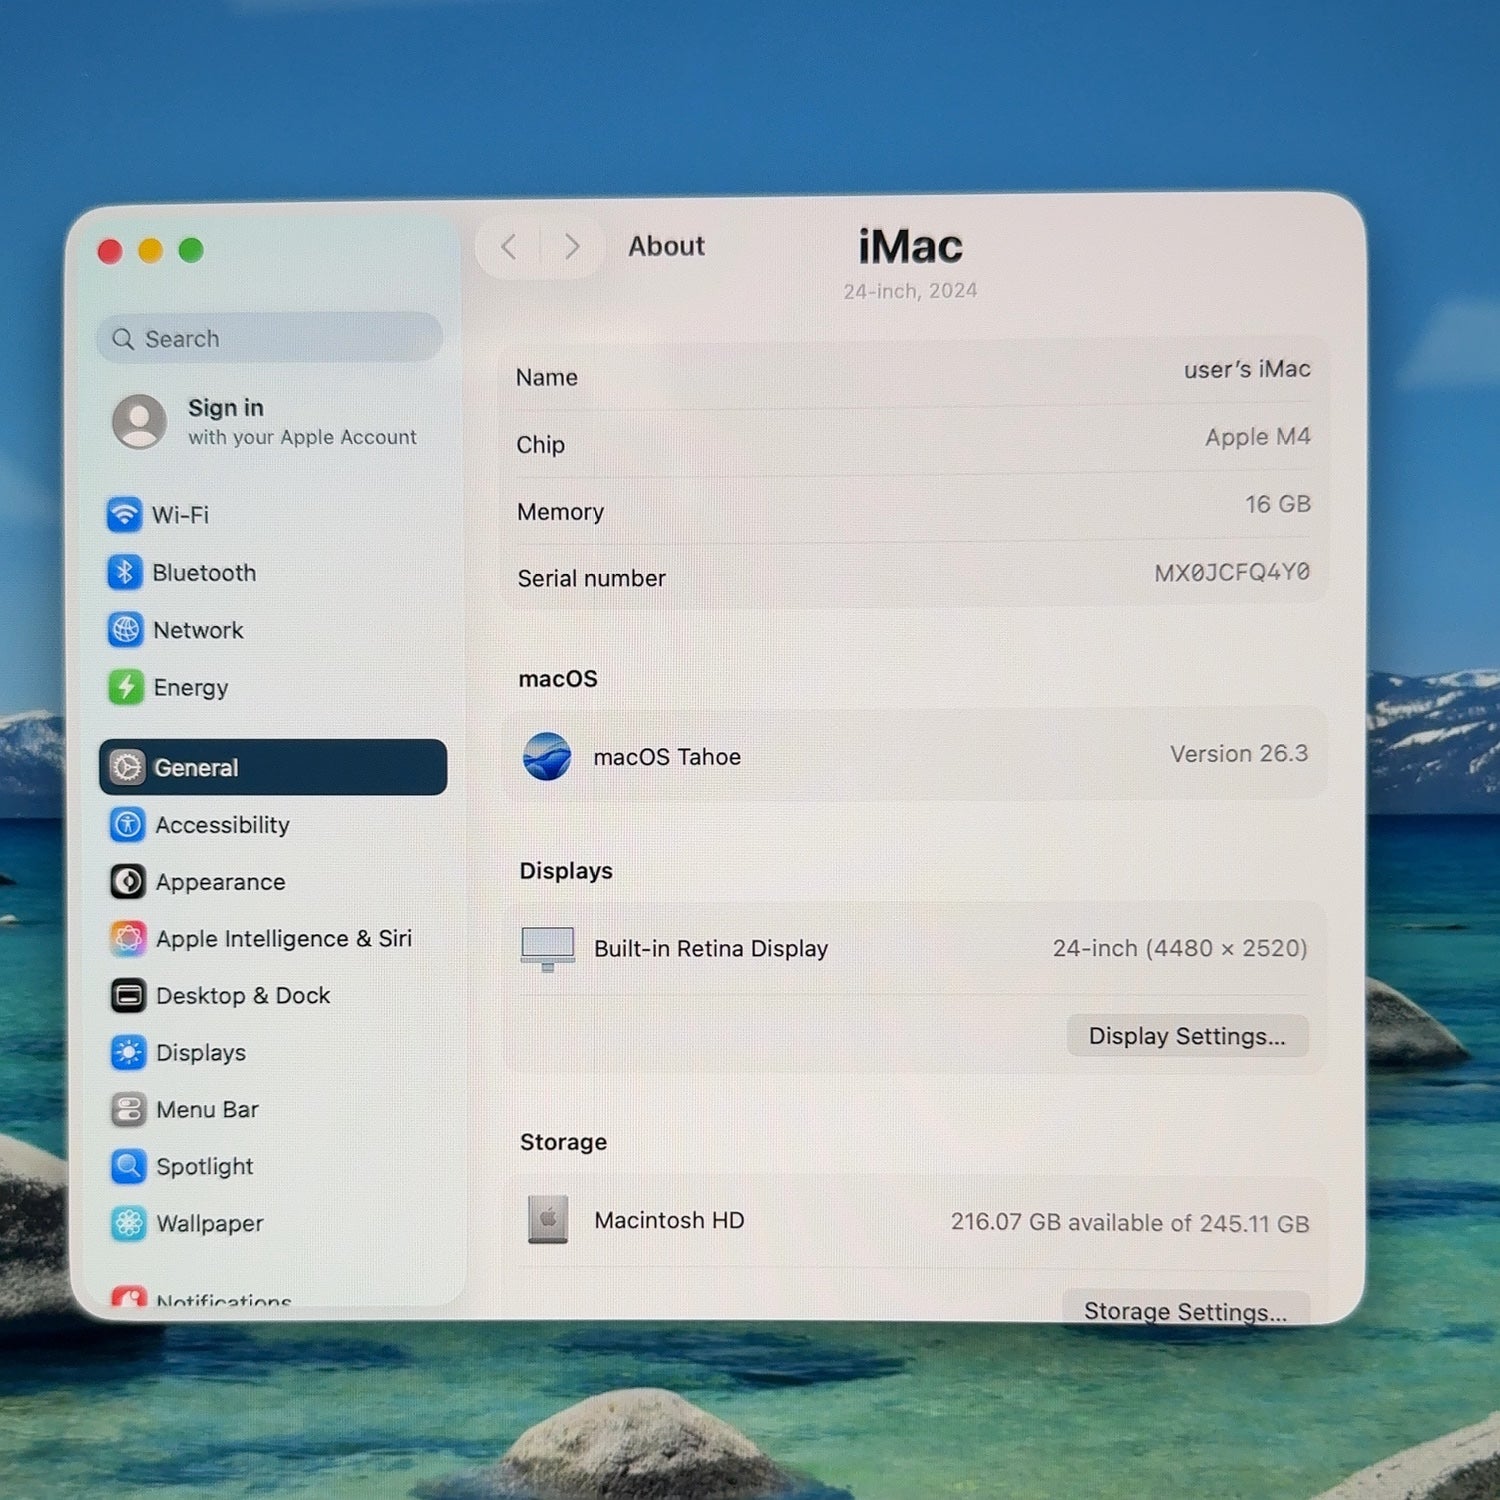Select the Appearance icon
The height and width of the screenshot is (1500, 1500).
tap(127, 881)
